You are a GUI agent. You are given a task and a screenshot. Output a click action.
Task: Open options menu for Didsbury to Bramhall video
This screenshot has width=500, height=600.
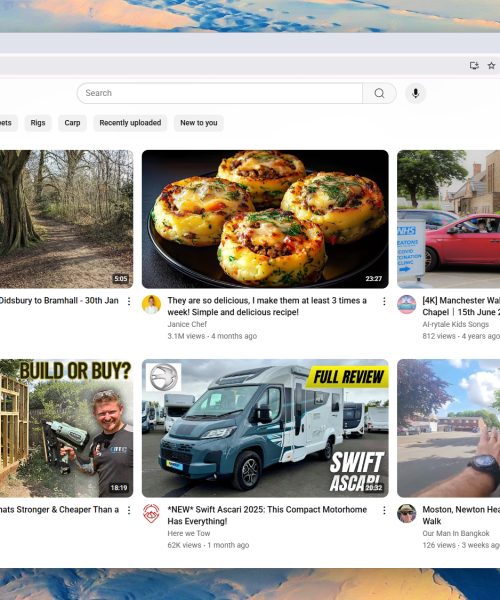[129, 302]
